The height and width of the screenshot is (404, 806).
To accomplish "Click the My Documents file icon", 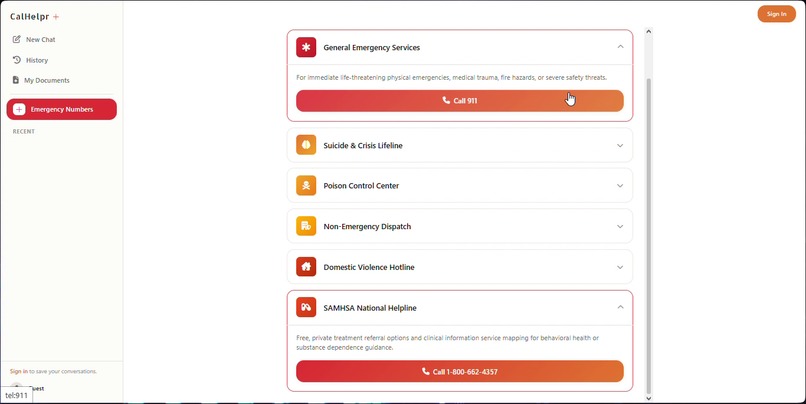I will tap(16, 80).
